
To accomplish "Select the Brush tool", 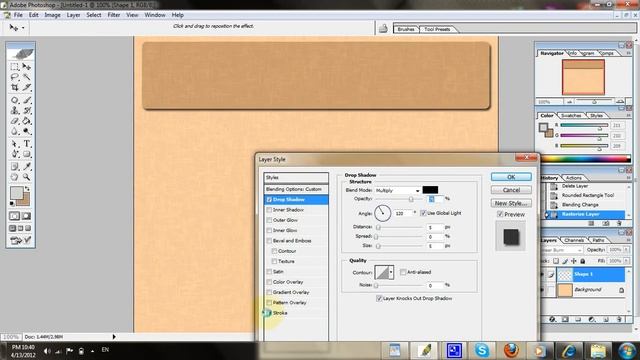I will tap(27, 100).
